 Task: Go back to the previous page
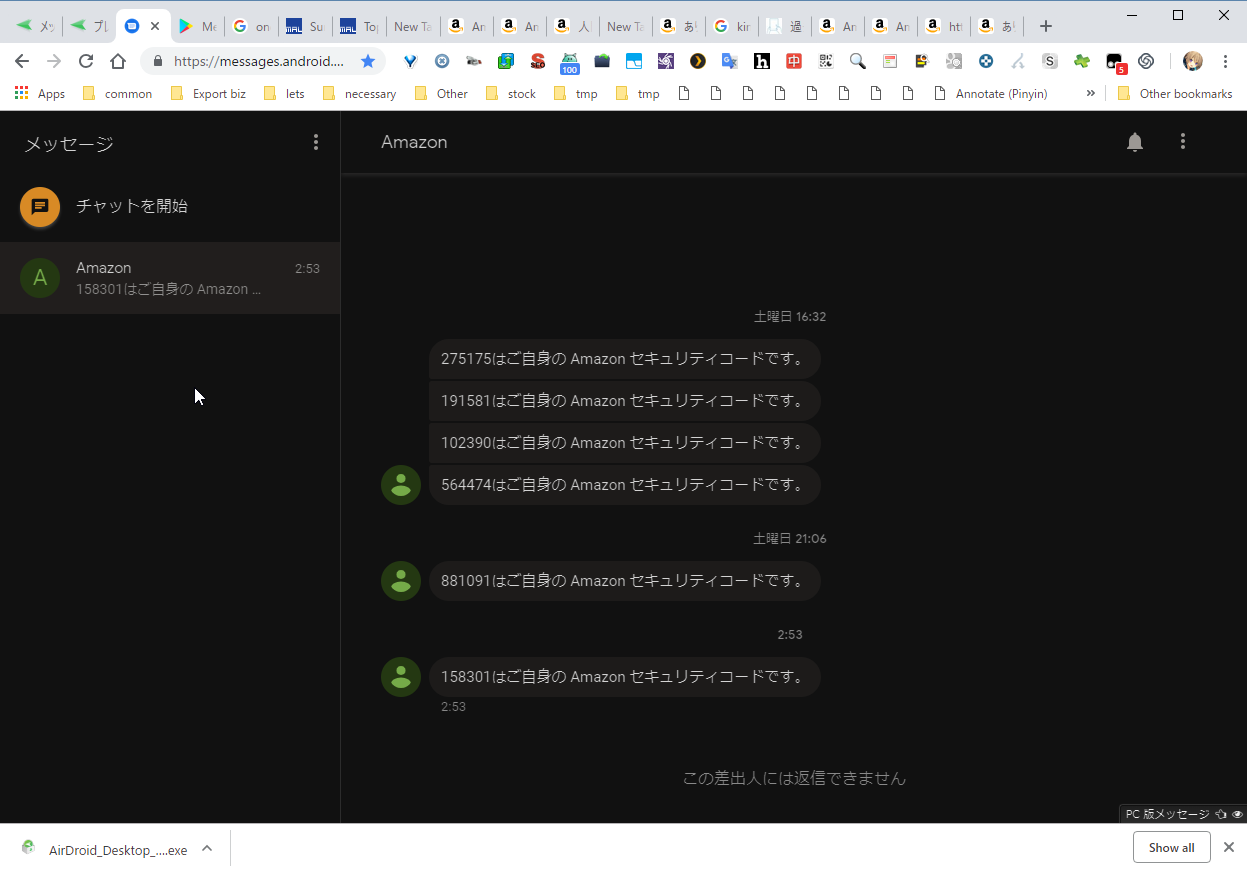[22, 61]
